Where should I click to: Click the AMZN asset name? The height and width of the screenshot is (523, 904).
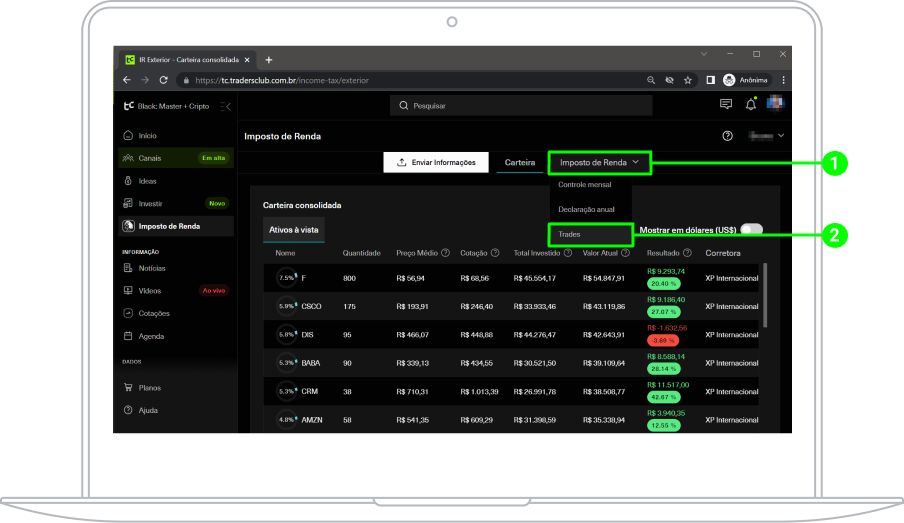pos(312,420)
